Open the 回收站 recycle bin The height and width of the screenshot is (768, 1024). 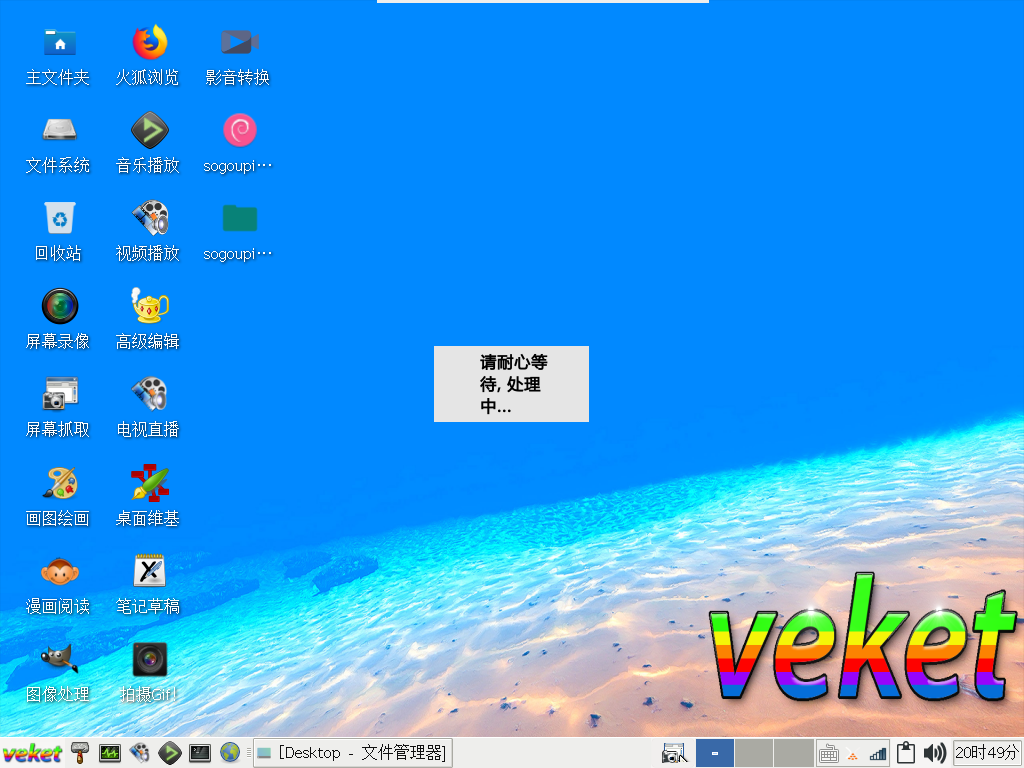pos(59,217)
